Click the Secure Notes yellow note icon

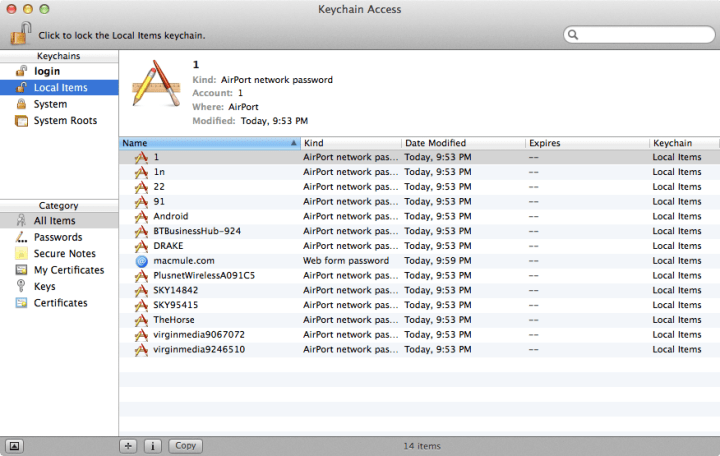pos(21,253)
